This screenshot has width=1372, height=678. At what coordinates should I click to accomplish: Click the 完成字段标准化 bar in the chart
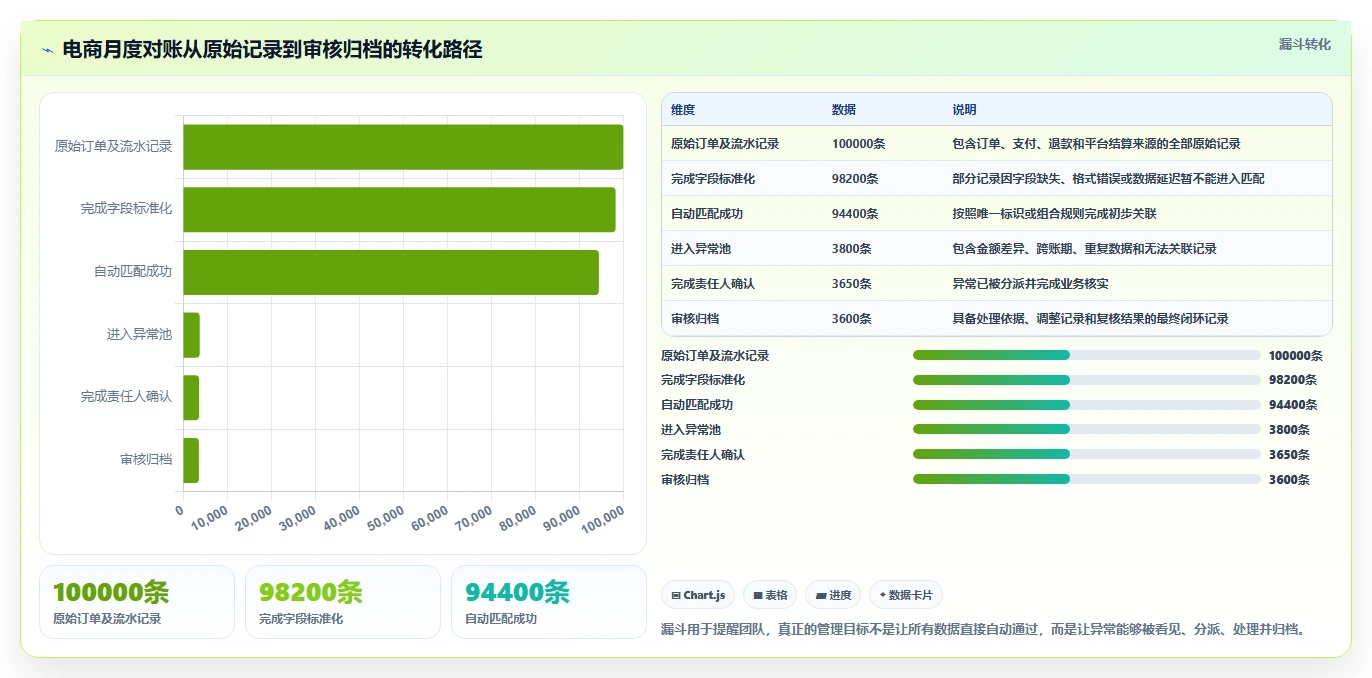(399, 210)
